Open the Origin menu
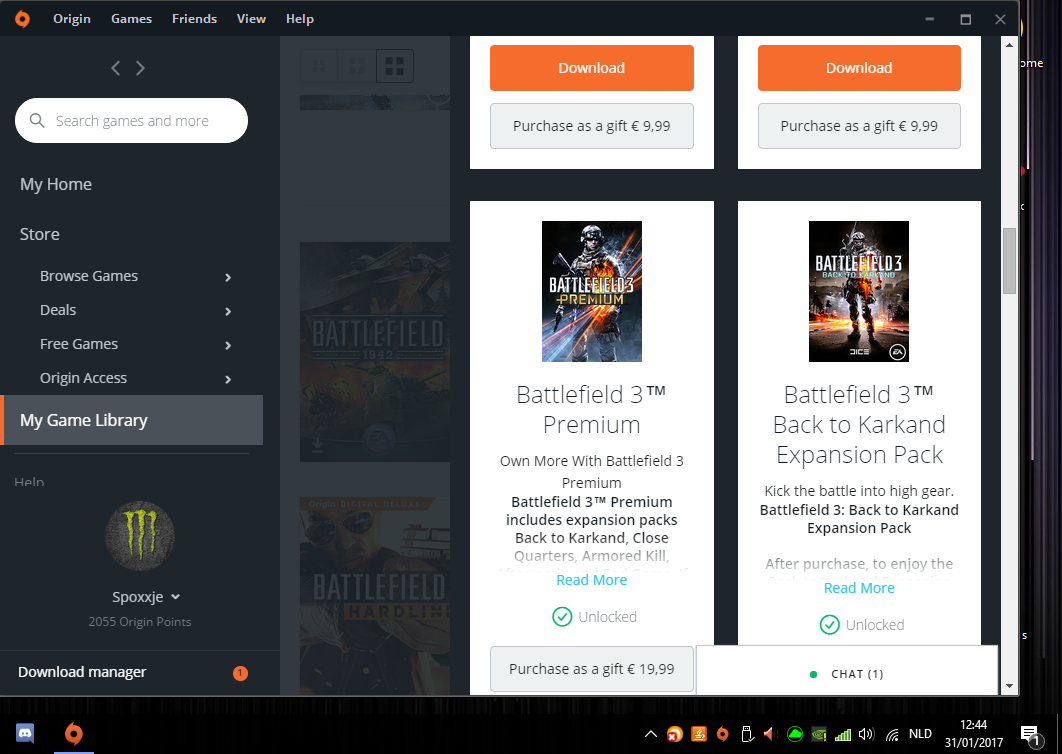Viewport: 1062px width, 754px height. [72, 19]
